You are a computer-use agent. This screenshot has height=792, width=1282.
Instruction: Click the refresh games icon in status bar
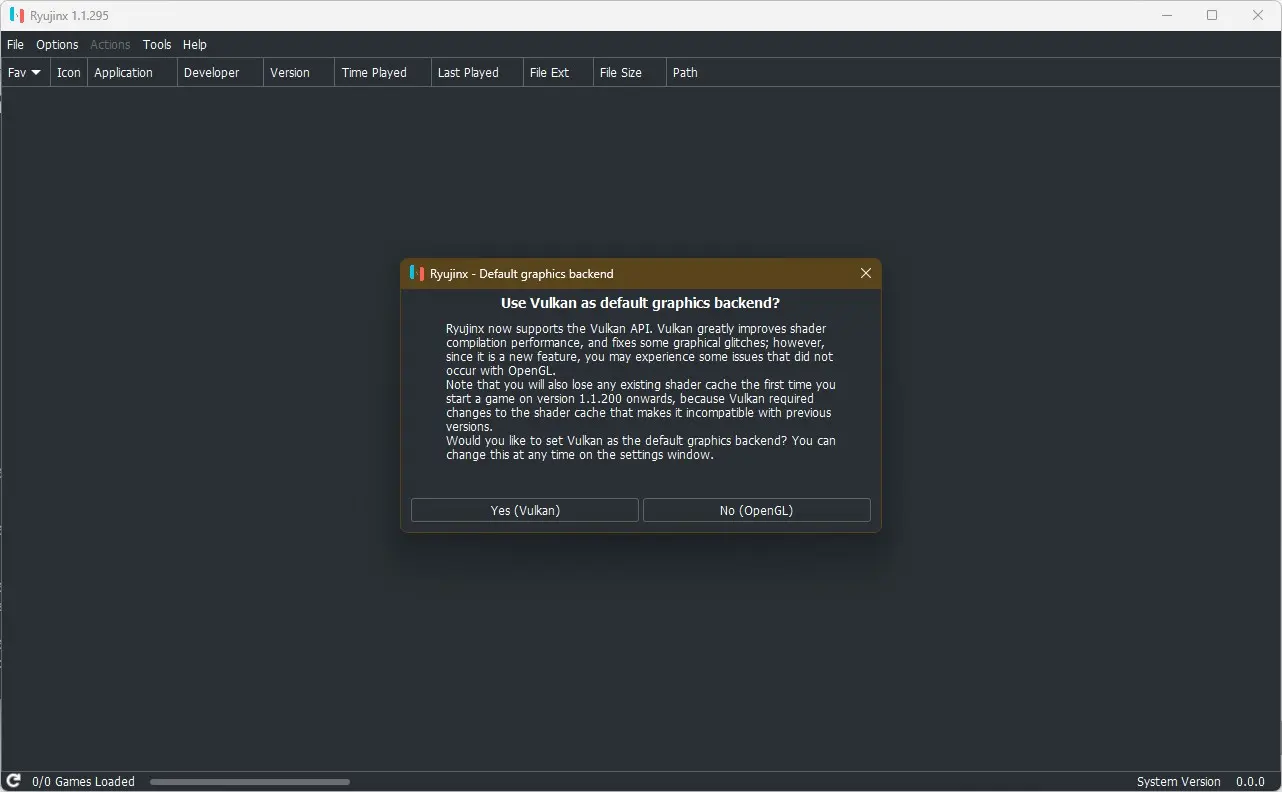coord(14,781)
